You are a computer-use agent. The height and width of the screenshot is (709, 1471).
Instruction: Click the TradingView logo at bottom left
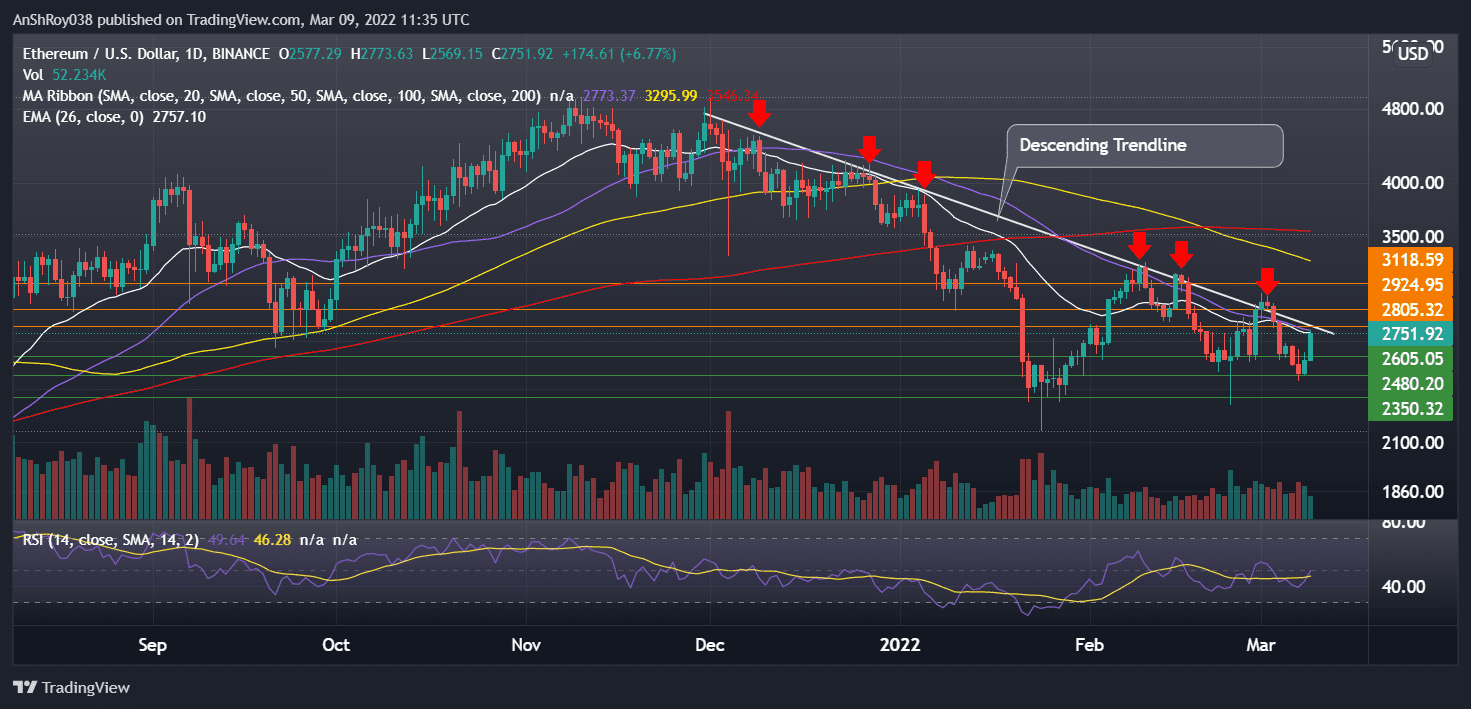[70, 687]
